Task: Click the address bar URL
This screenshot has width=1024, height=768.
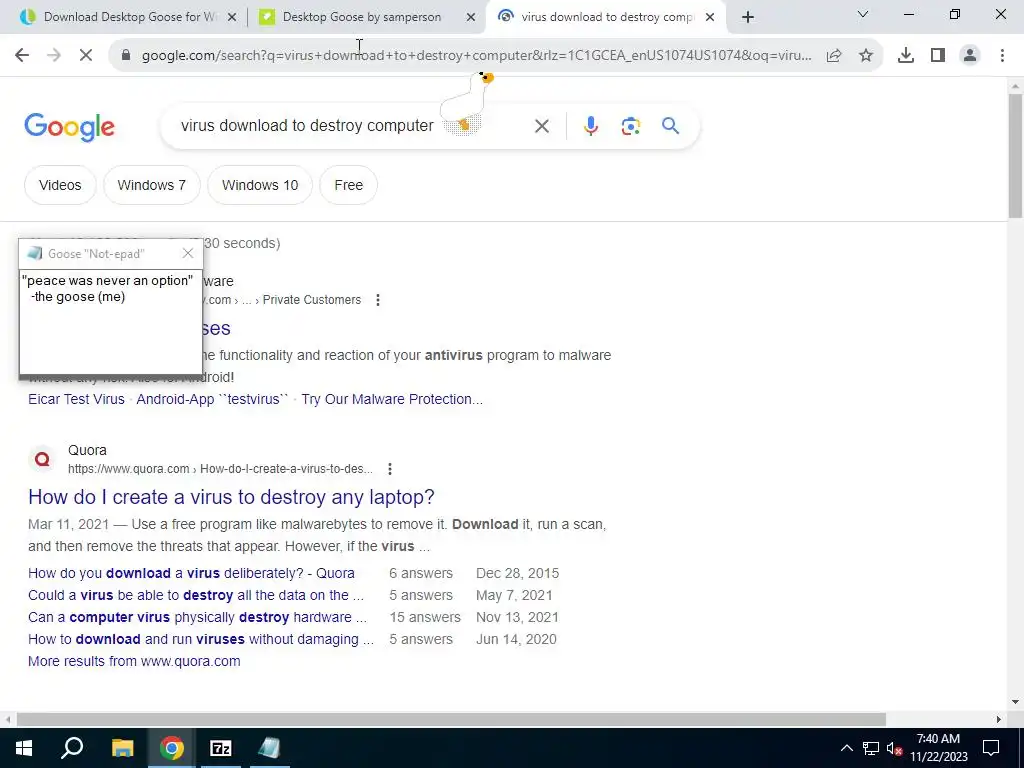Action: [477, 56]
